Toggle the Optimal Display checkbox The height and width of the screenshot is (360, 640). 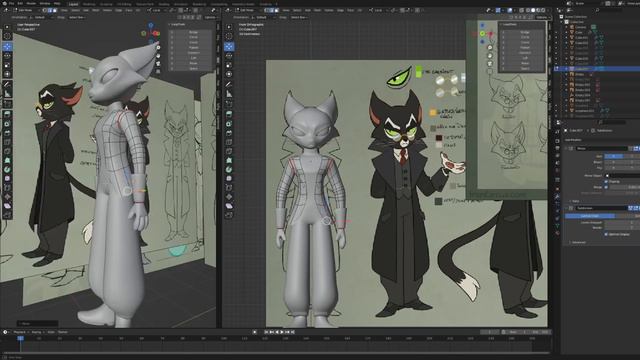[607, 234]
